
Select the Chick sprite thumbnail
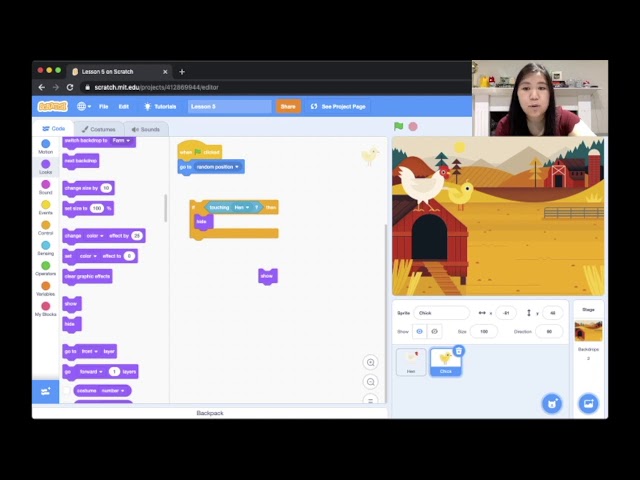tap(446, 362)
